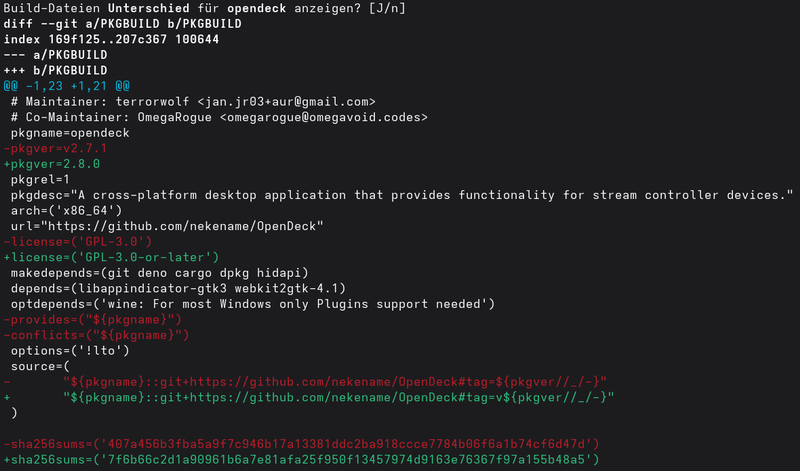Click the jan.jr03+aur@gmail.com maintainer email
Viewport: 800px width, 471px height.
point(288,102)
